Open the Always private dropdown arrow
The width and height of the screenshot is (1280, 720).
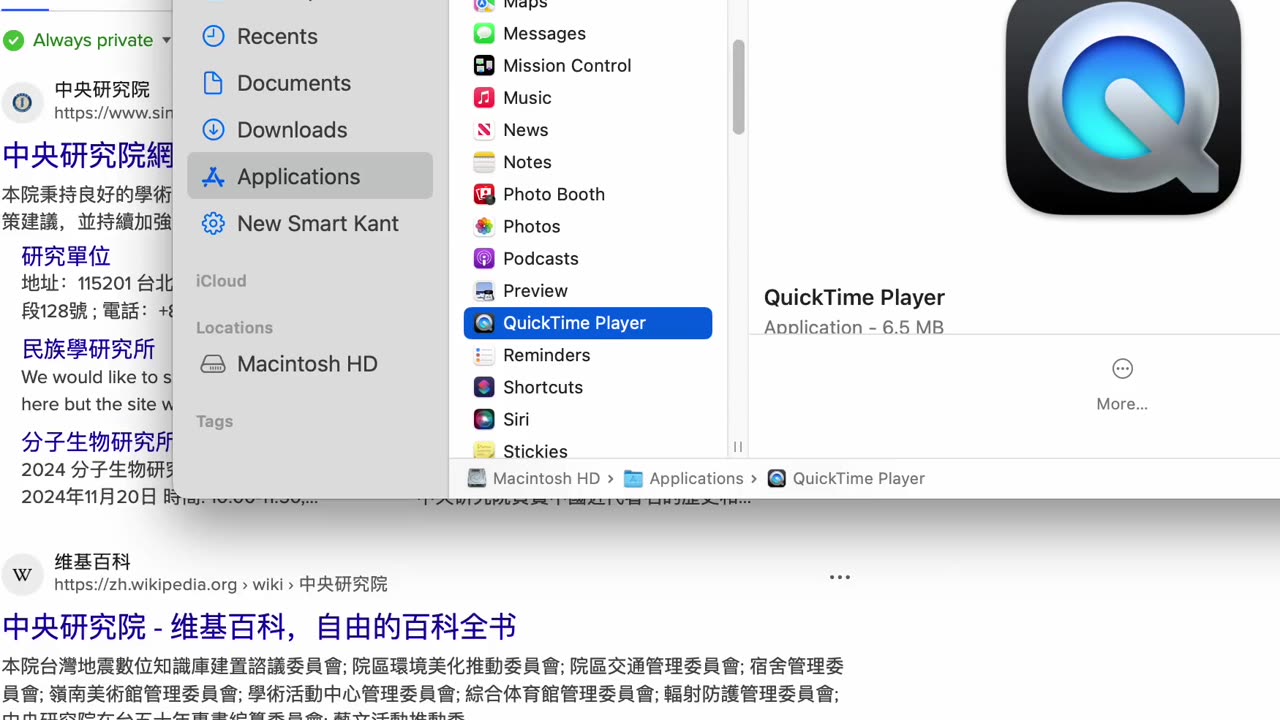[166, 40]
